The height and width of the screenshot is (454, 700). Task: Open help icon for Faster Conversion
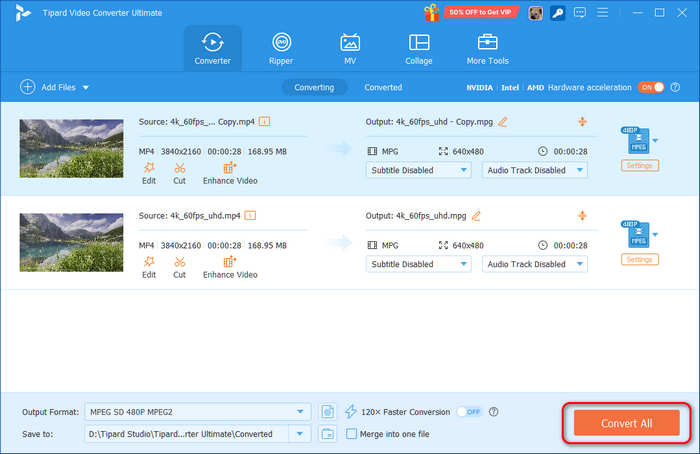493,412
